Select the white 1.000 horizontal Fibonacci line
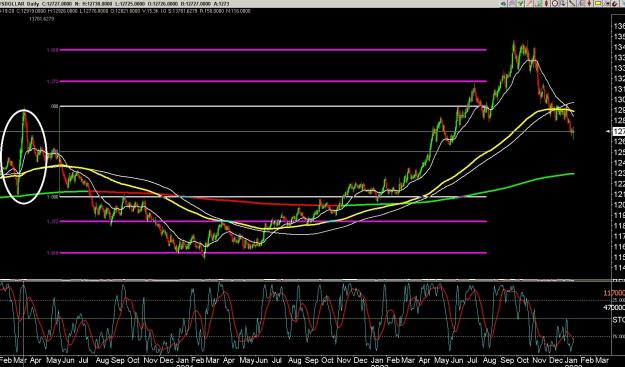 (x=273, y=196)
